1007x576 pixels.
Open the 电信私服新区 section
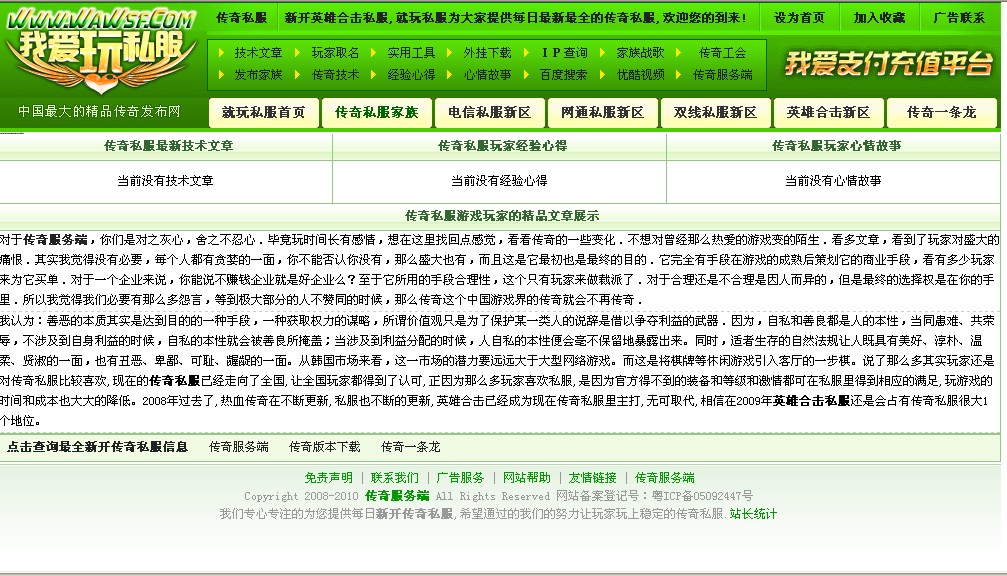489,113
